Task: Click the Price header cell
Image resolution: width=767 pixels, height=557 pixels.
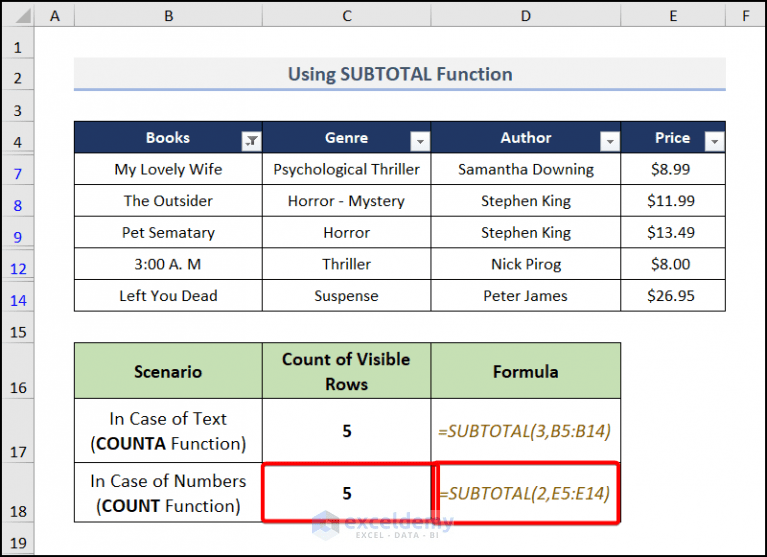Action: point(673,137)
